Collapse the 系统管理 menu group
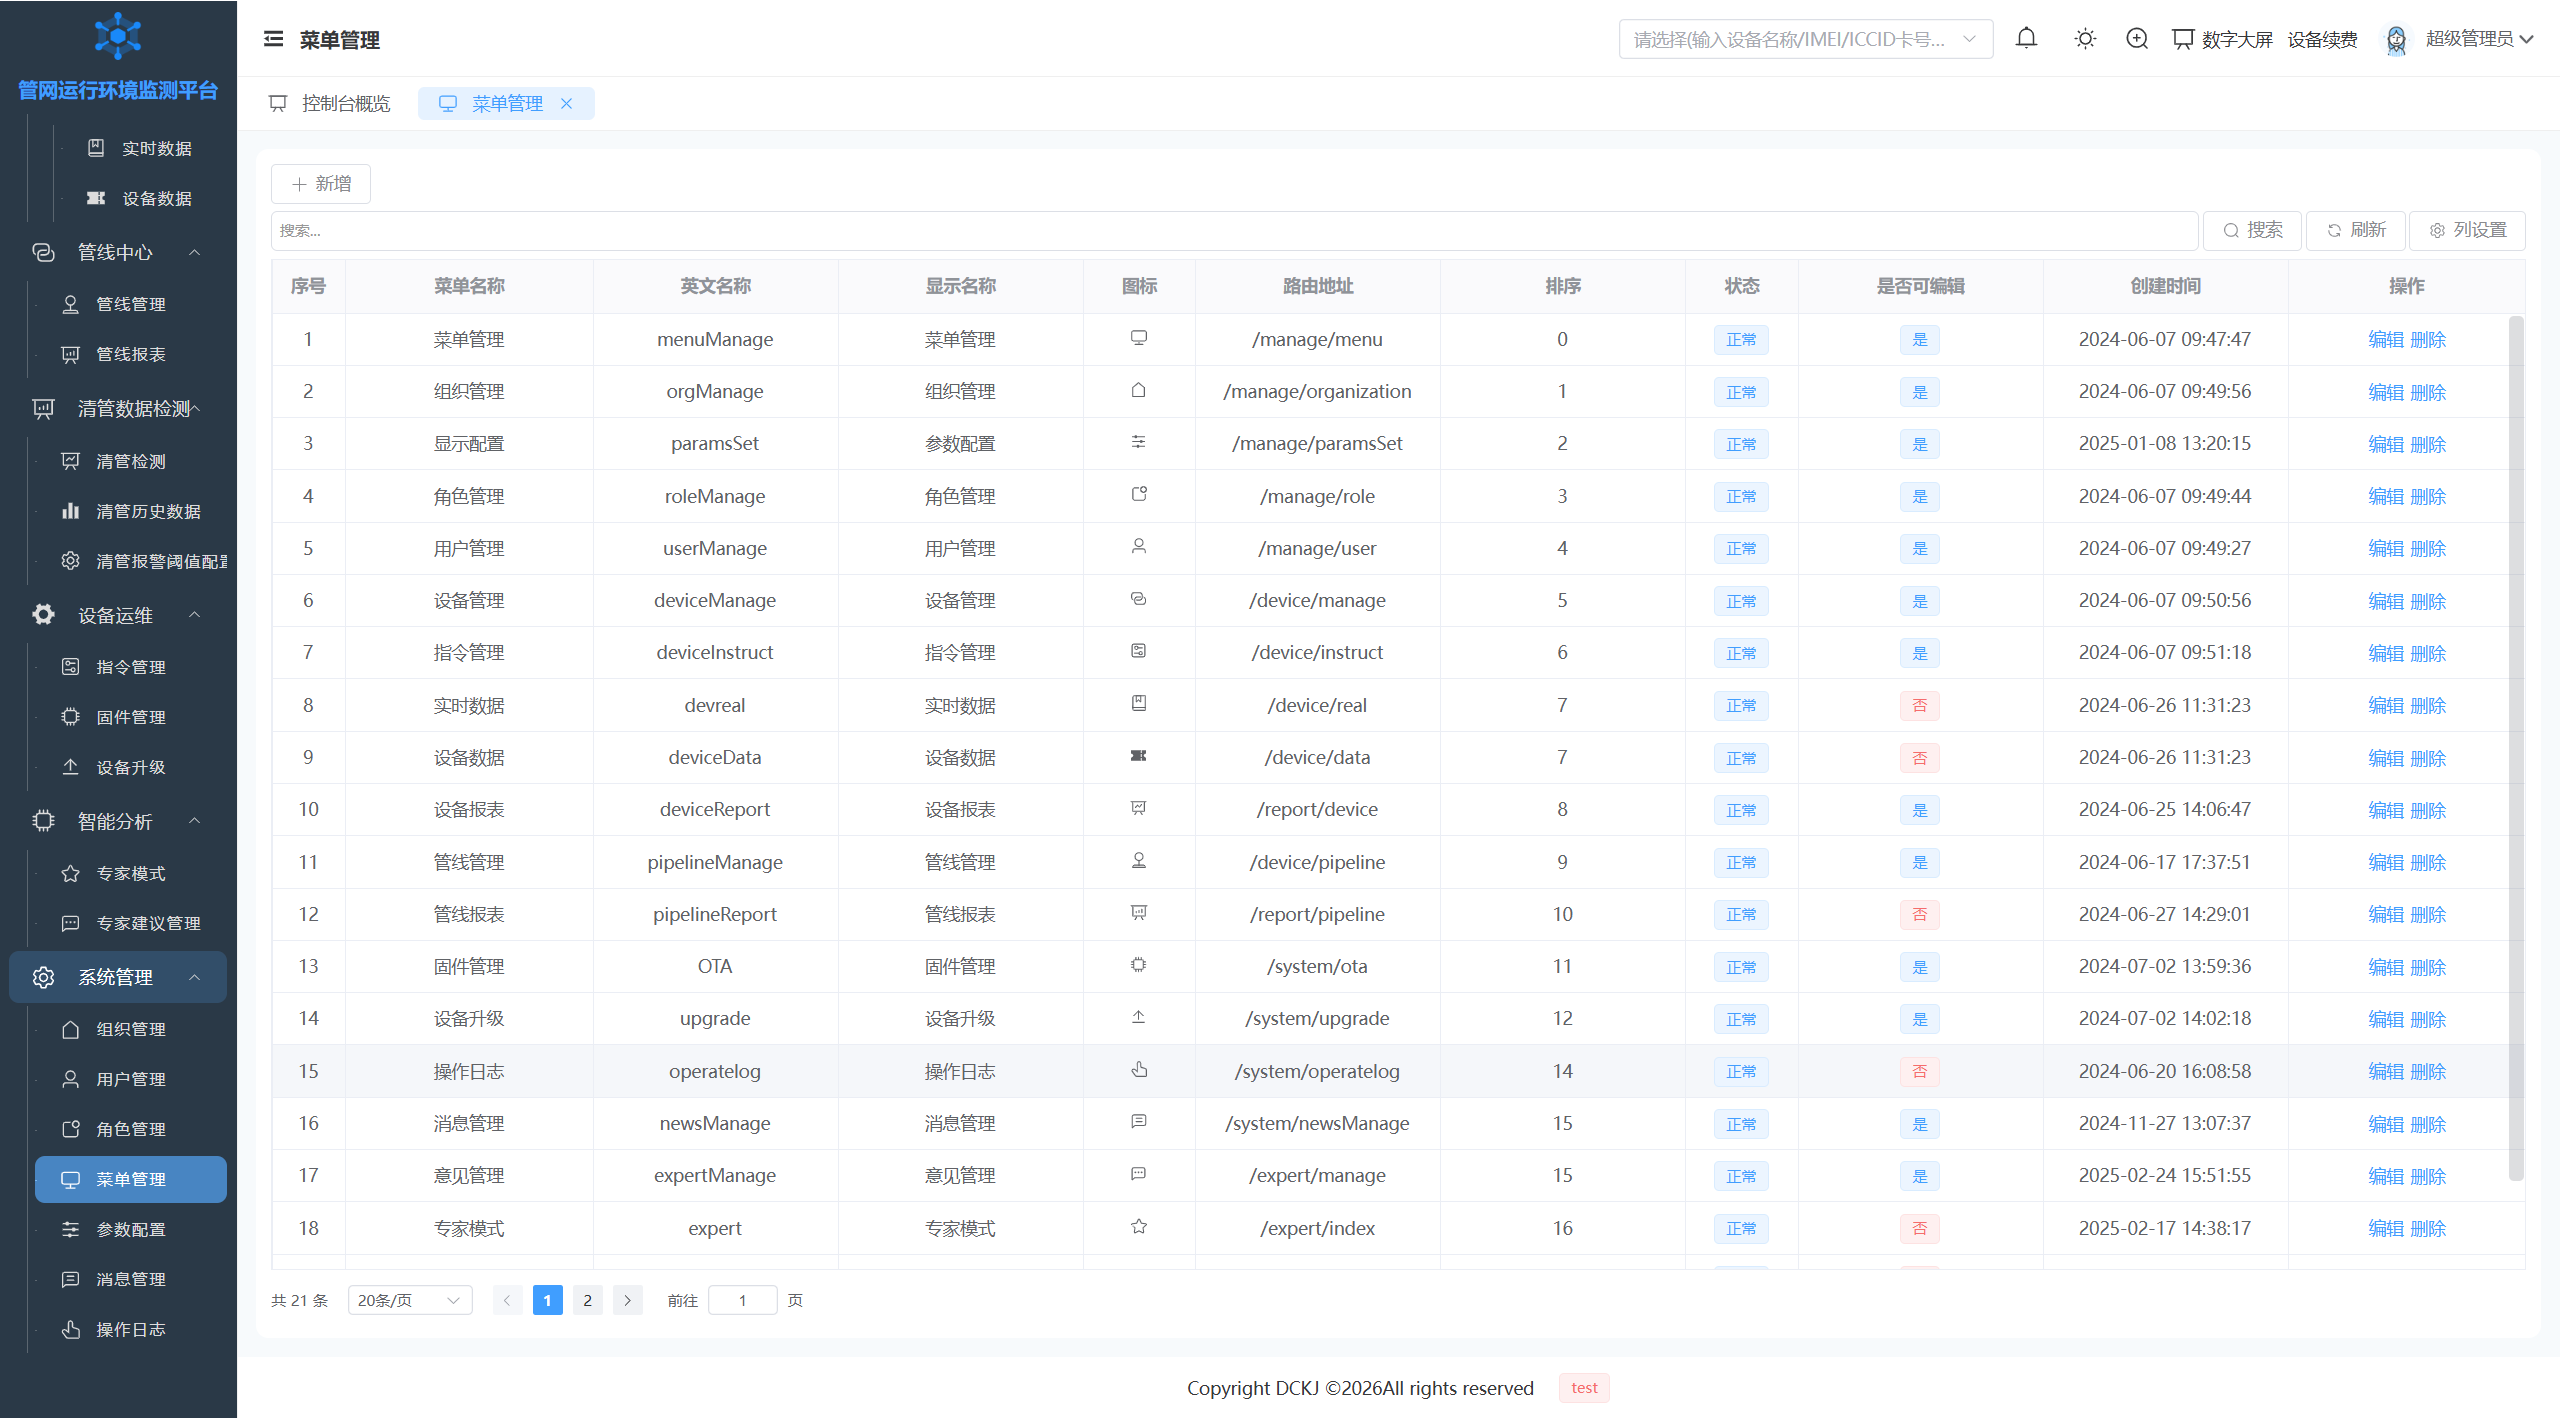 [x=195, y=977]
